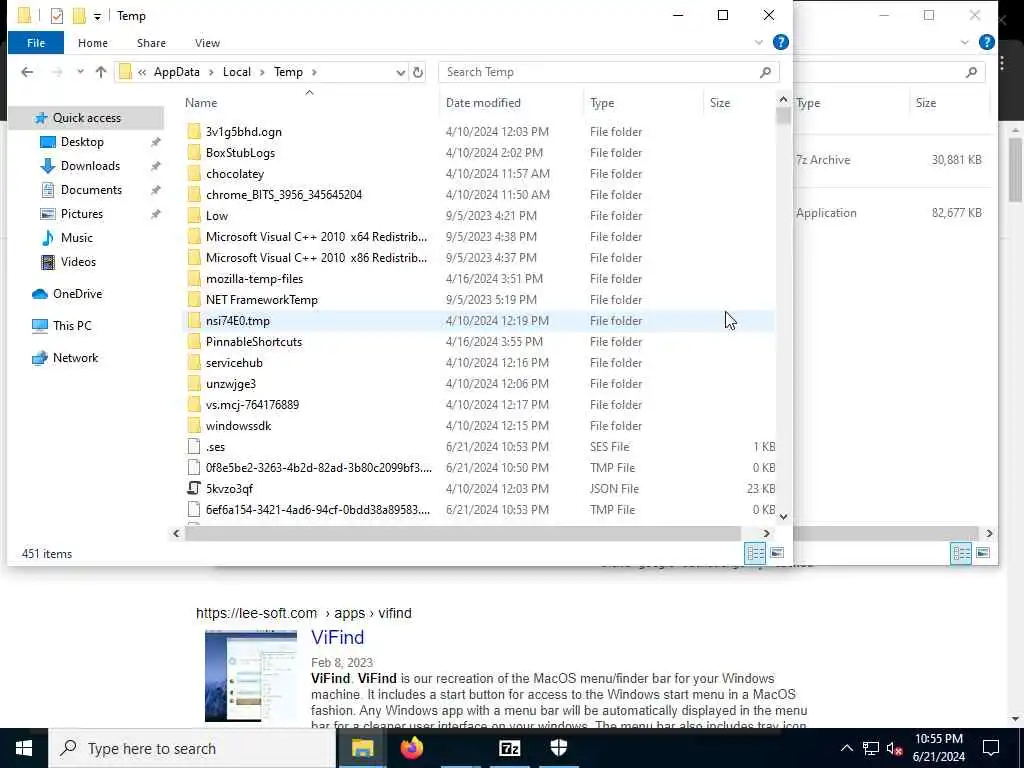Open Windows Security from taskbar
Screen dimensions: 1024x768
pos(558,748)
